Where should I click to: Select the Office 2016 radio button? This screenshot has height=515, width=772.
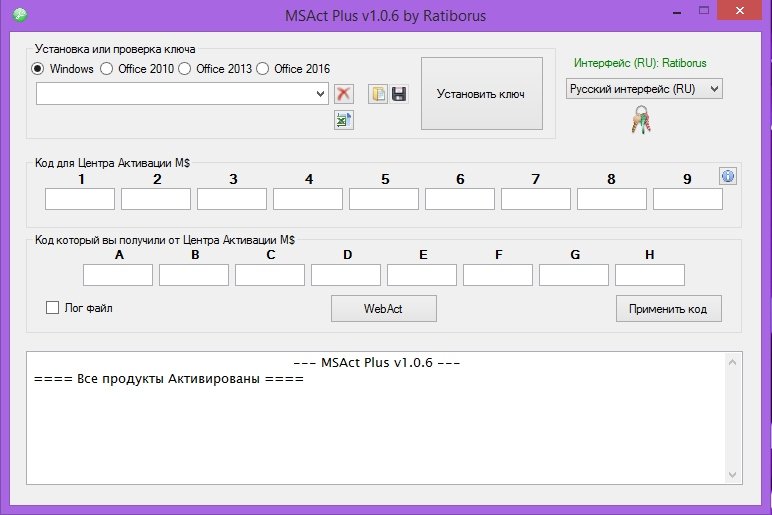pyautogui.click(x=262, y=68)
